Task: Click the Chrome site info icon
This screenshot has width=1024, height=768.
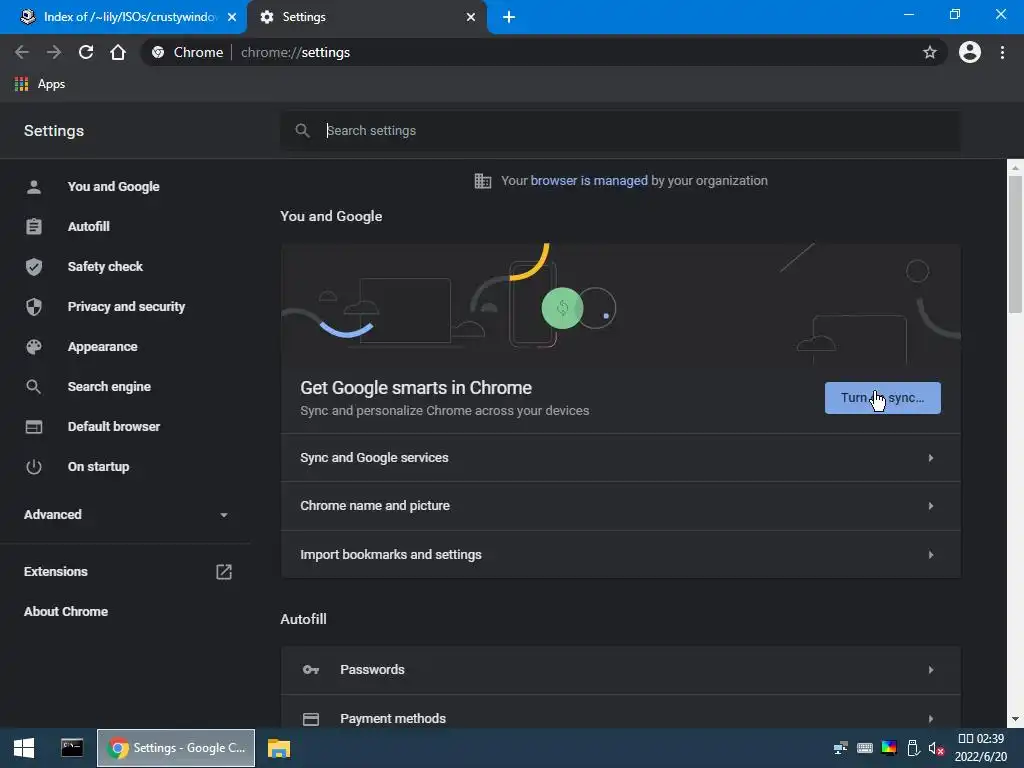Action: pos(158,52)
